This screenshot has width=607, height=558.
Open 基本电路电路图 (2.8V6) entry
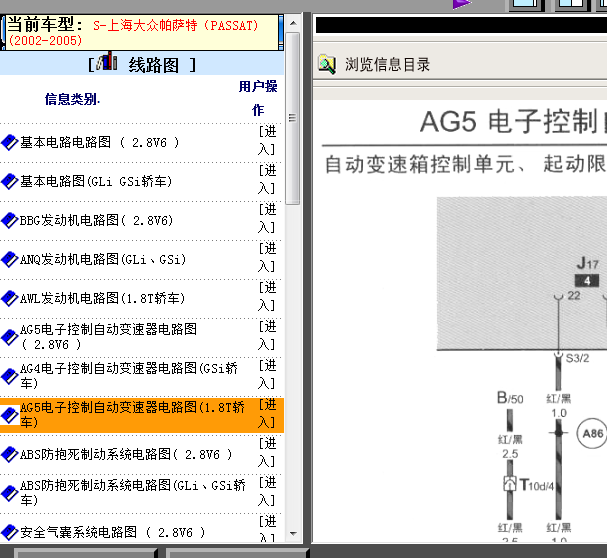click(x=99, y=143)
